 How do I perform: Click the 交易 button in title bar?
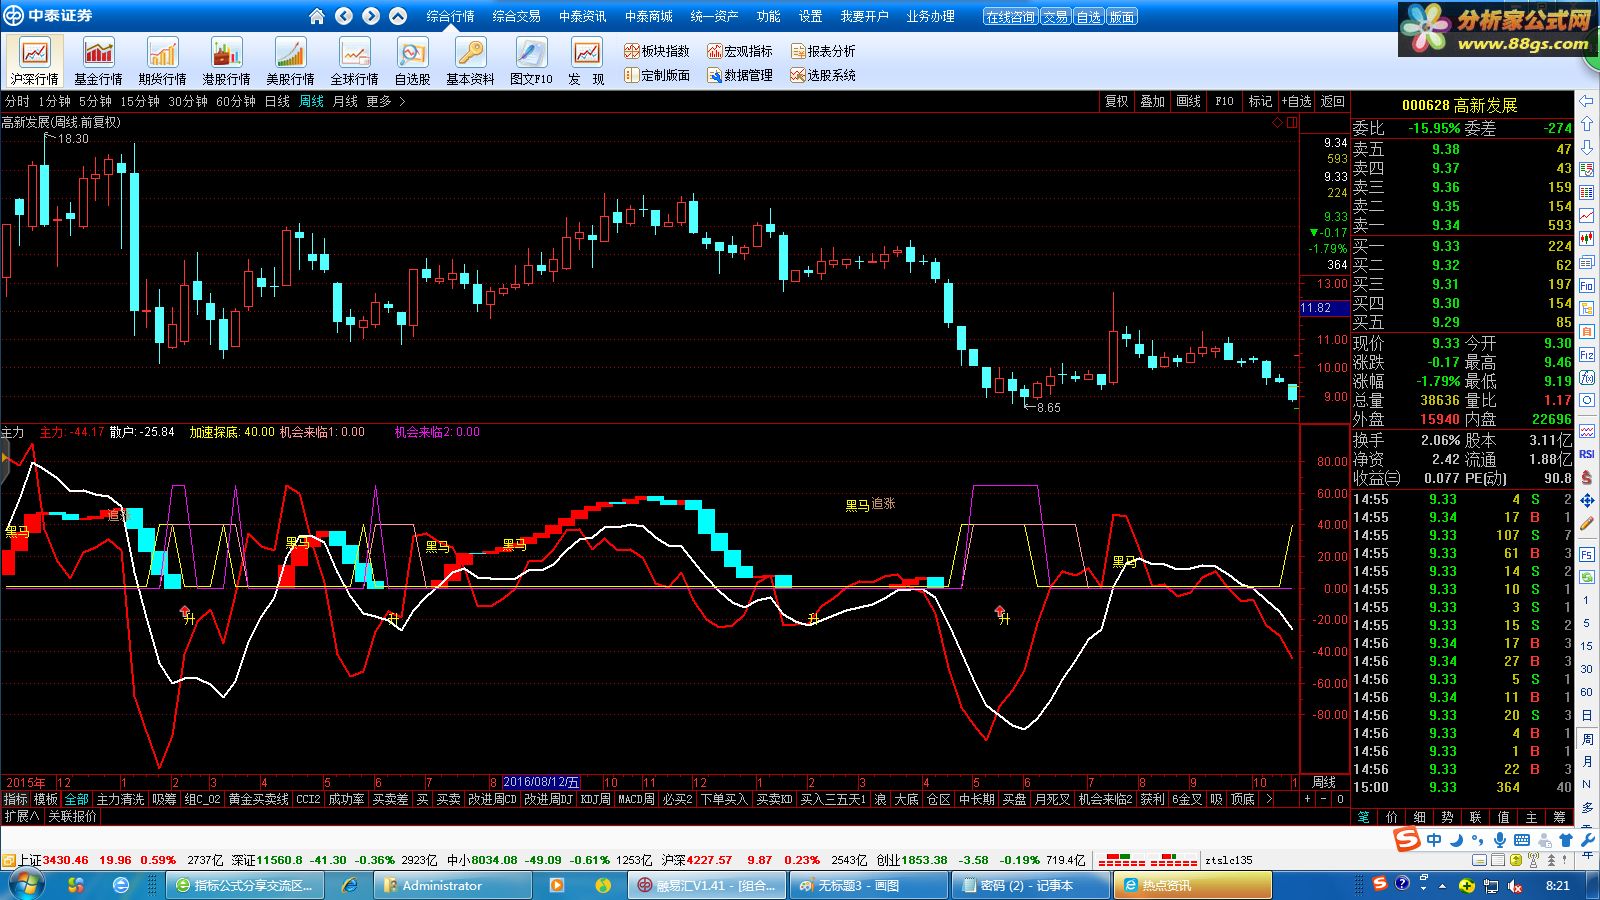coord(1055,17)
